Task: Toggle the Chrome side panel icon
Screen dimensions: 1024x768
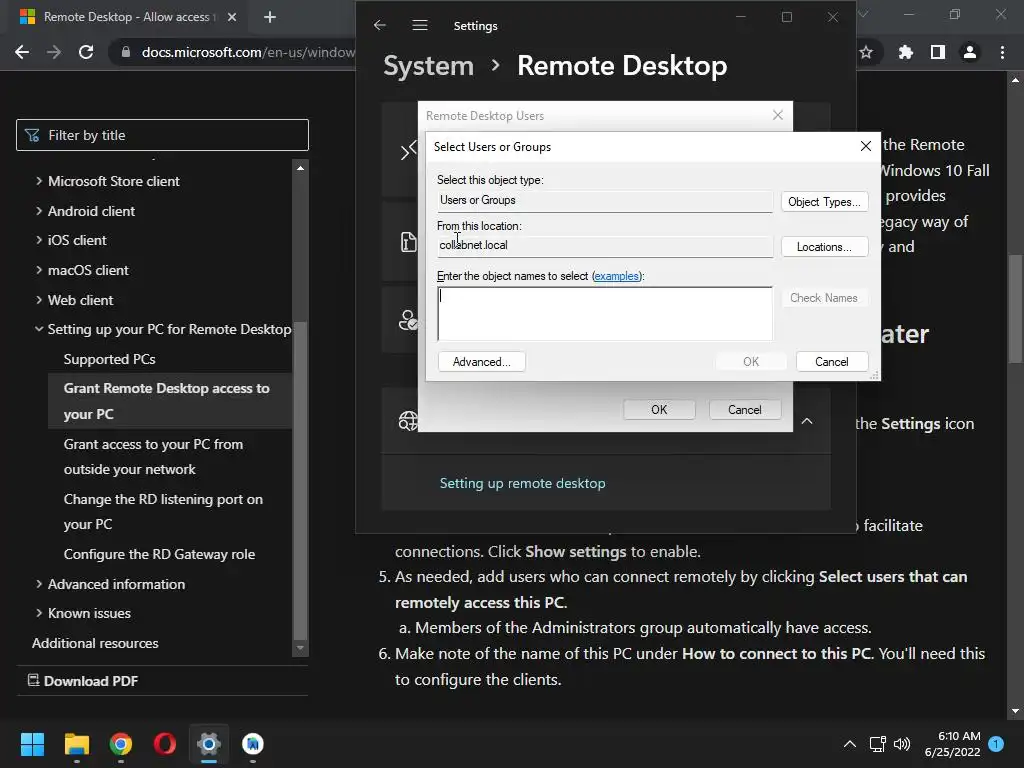Action: 938,52
